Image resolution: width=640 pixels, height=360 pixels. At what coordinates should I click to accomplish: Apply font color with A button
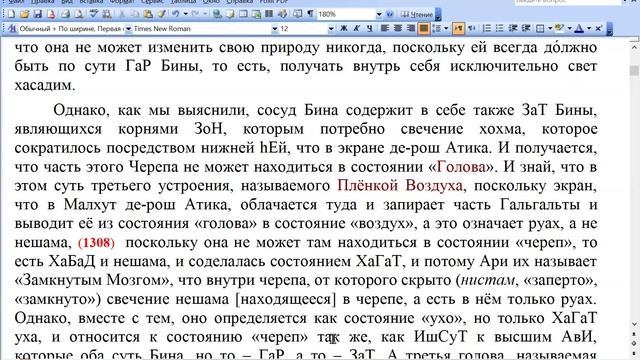coord(579,28)
